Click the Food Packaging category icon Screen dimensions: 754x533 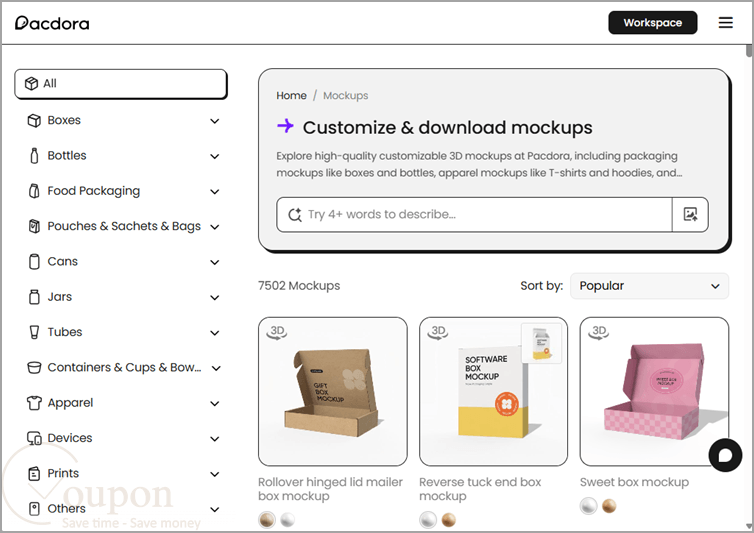[x=34, y=191]
